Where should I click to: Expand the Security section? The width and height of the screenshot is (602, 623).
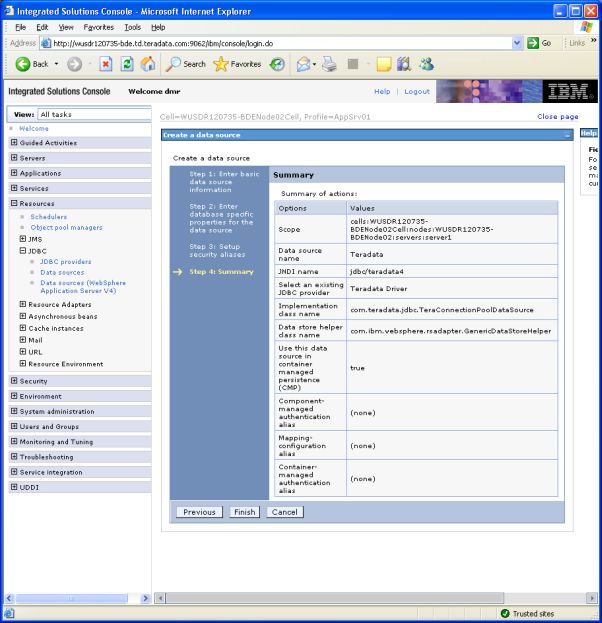pos(14,381)
